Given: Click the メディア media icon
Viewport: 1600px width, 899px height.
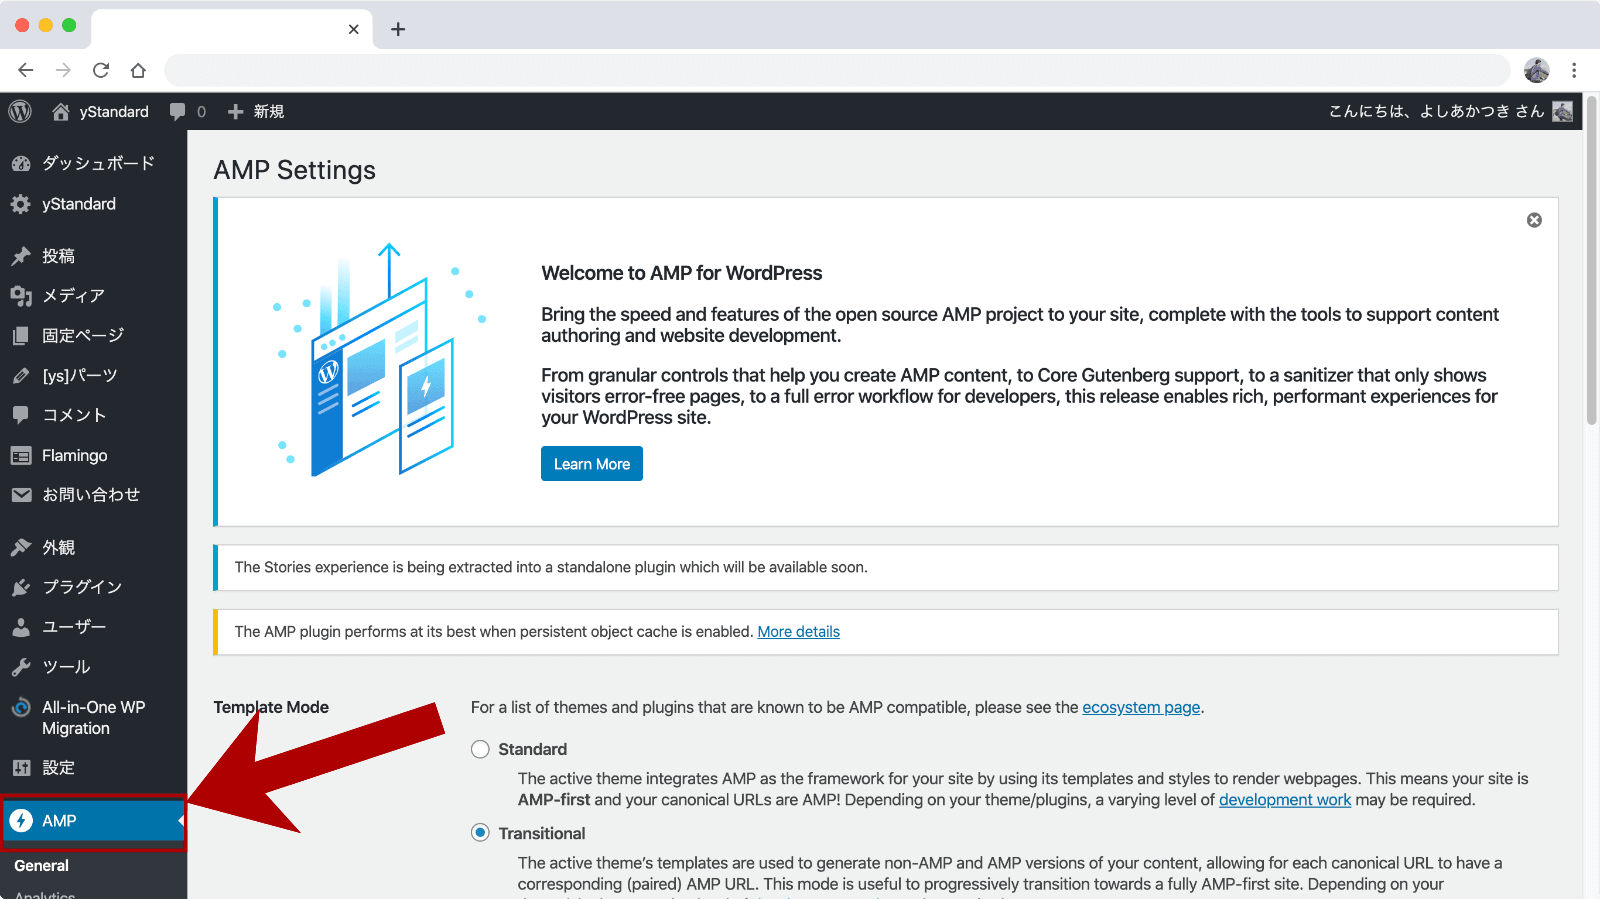Looking at the screenshot, I should (x=21, y=296).
